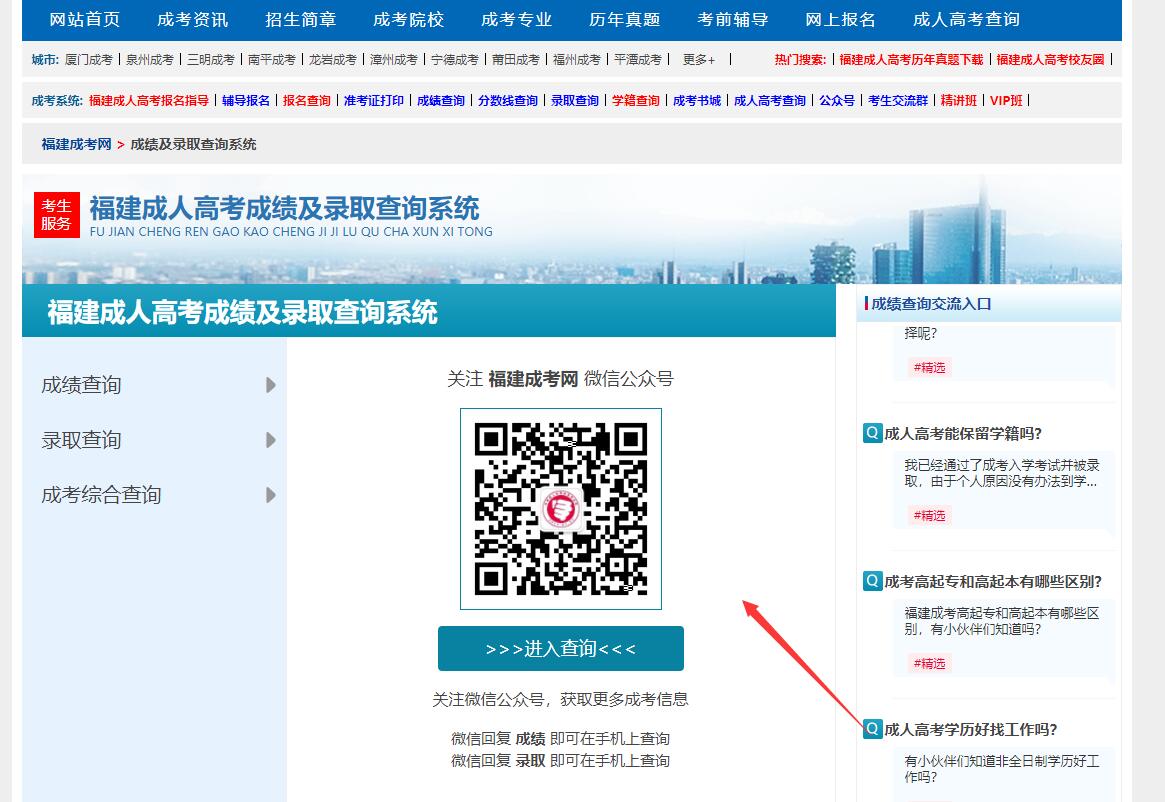Open 网站首页 in the top navigation

coord(85,20)
